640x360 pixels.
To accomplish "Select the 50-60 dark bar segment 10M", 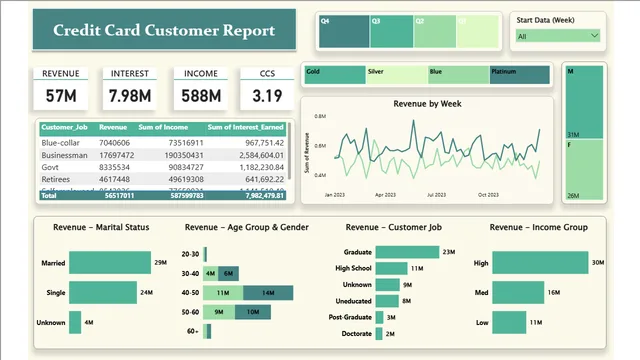I will [x=253, y=312].
